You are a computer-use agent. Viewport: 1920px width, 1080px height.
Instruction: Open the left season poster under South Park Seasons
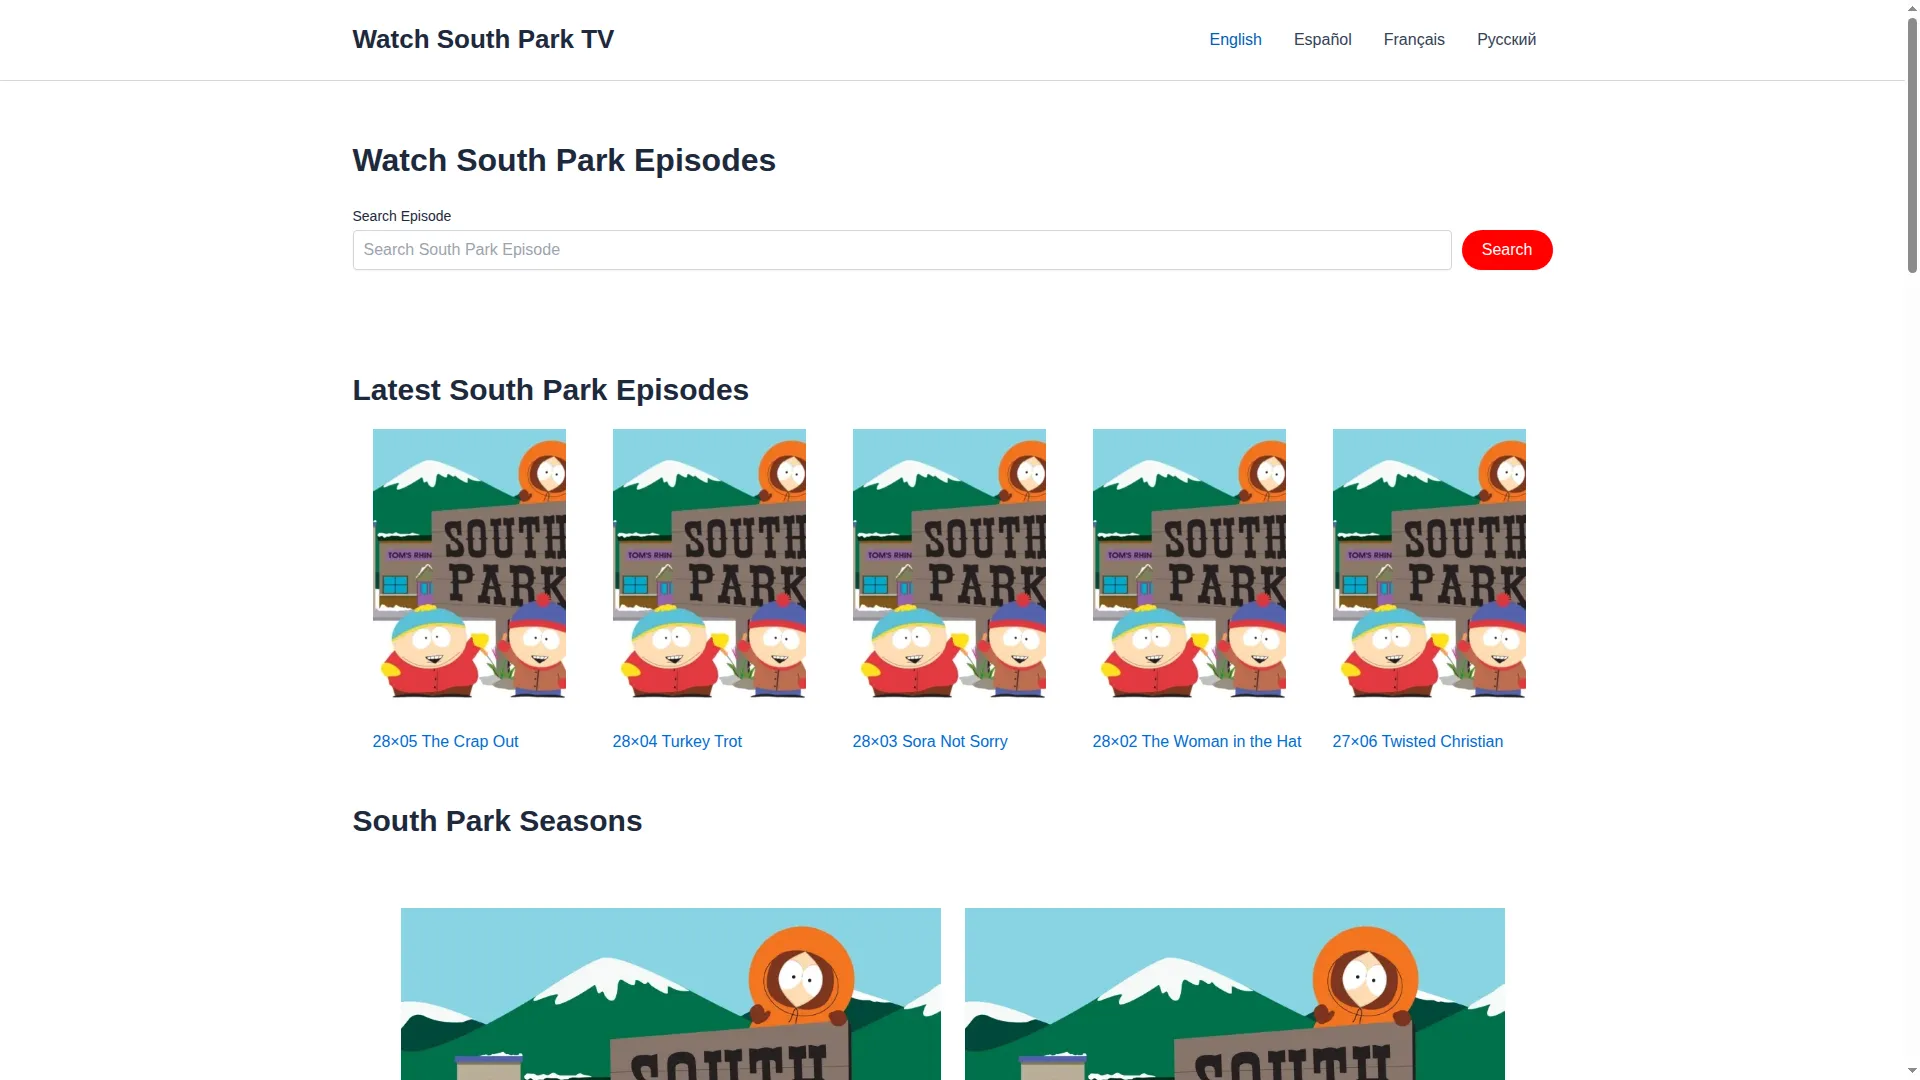pos(671,994)
